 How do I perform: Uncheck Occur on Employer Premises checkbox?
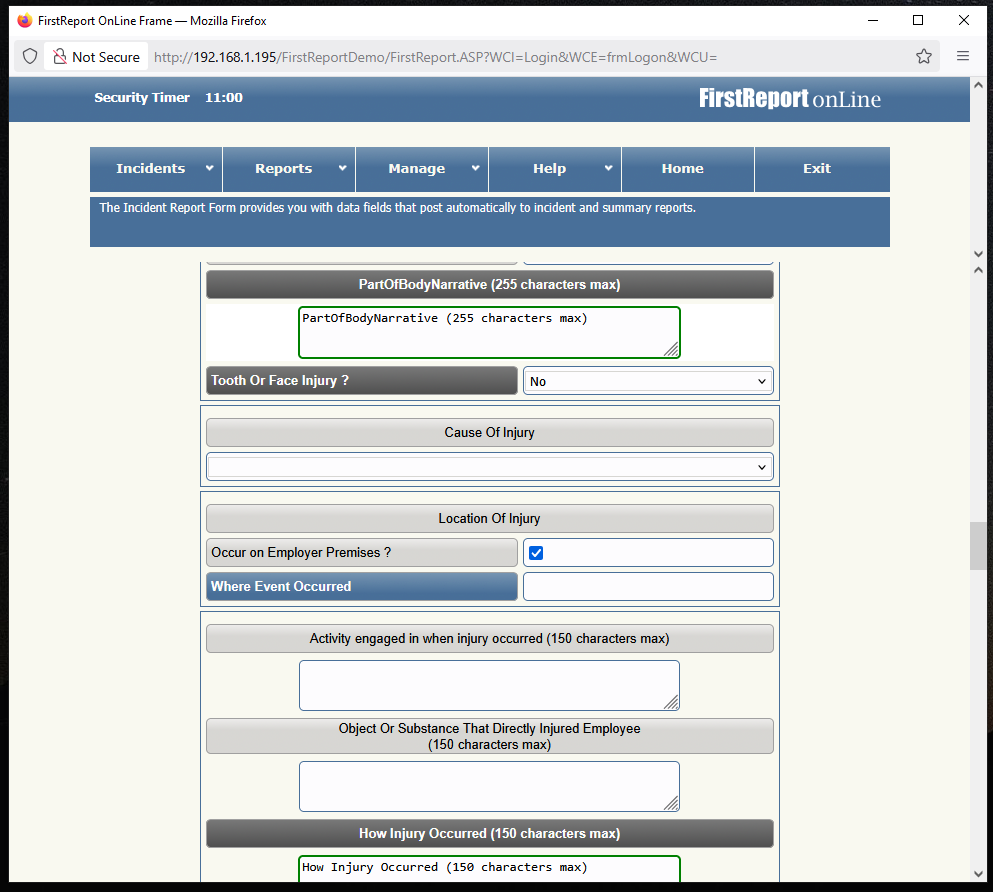[x=536, y=553]
